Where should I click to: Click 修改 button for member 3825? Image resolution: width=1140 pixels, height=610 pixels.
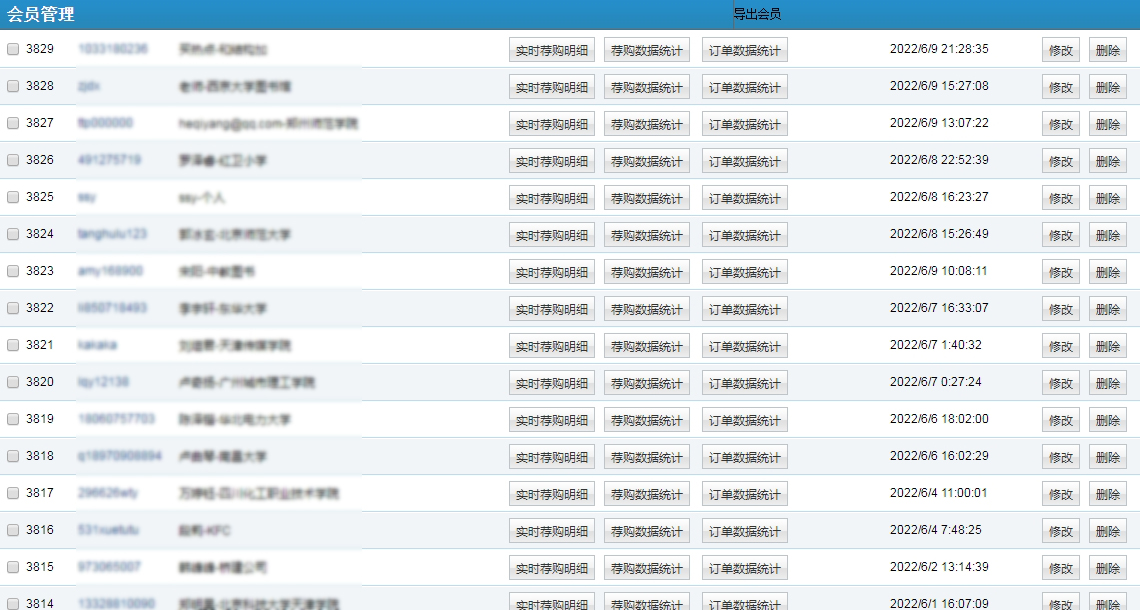pos(1060,198)
